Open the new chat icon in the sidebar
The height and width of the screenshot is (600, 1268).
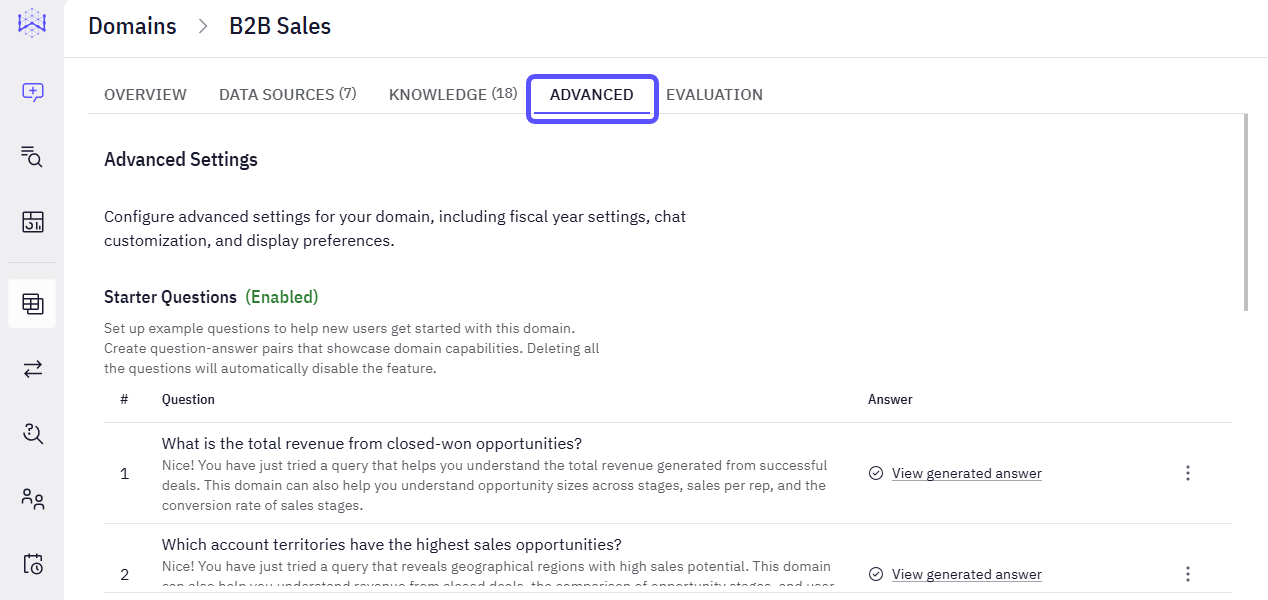pyautogui.click(x=32, y=92)
